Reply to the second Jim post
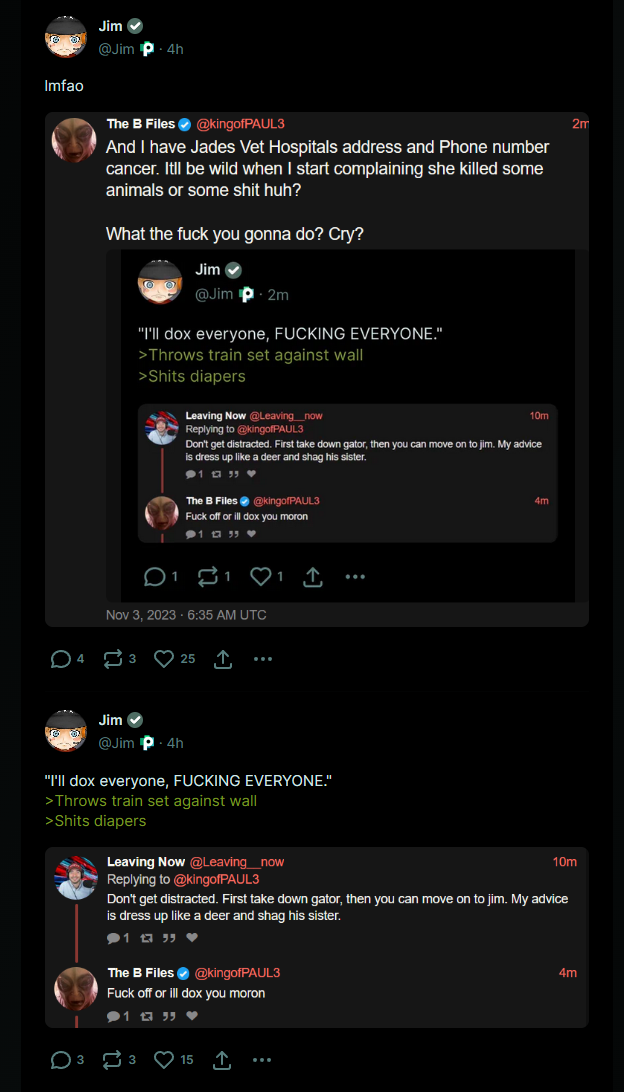624x1092 pixels. (68, 1060)
